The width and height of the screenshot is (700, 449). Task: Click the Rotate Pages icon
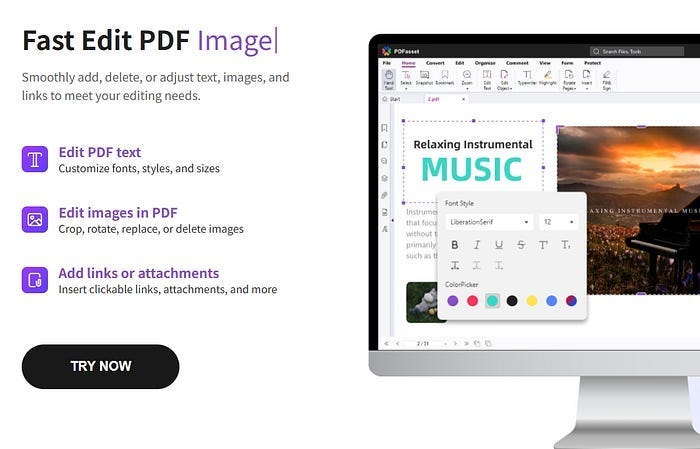569,75
